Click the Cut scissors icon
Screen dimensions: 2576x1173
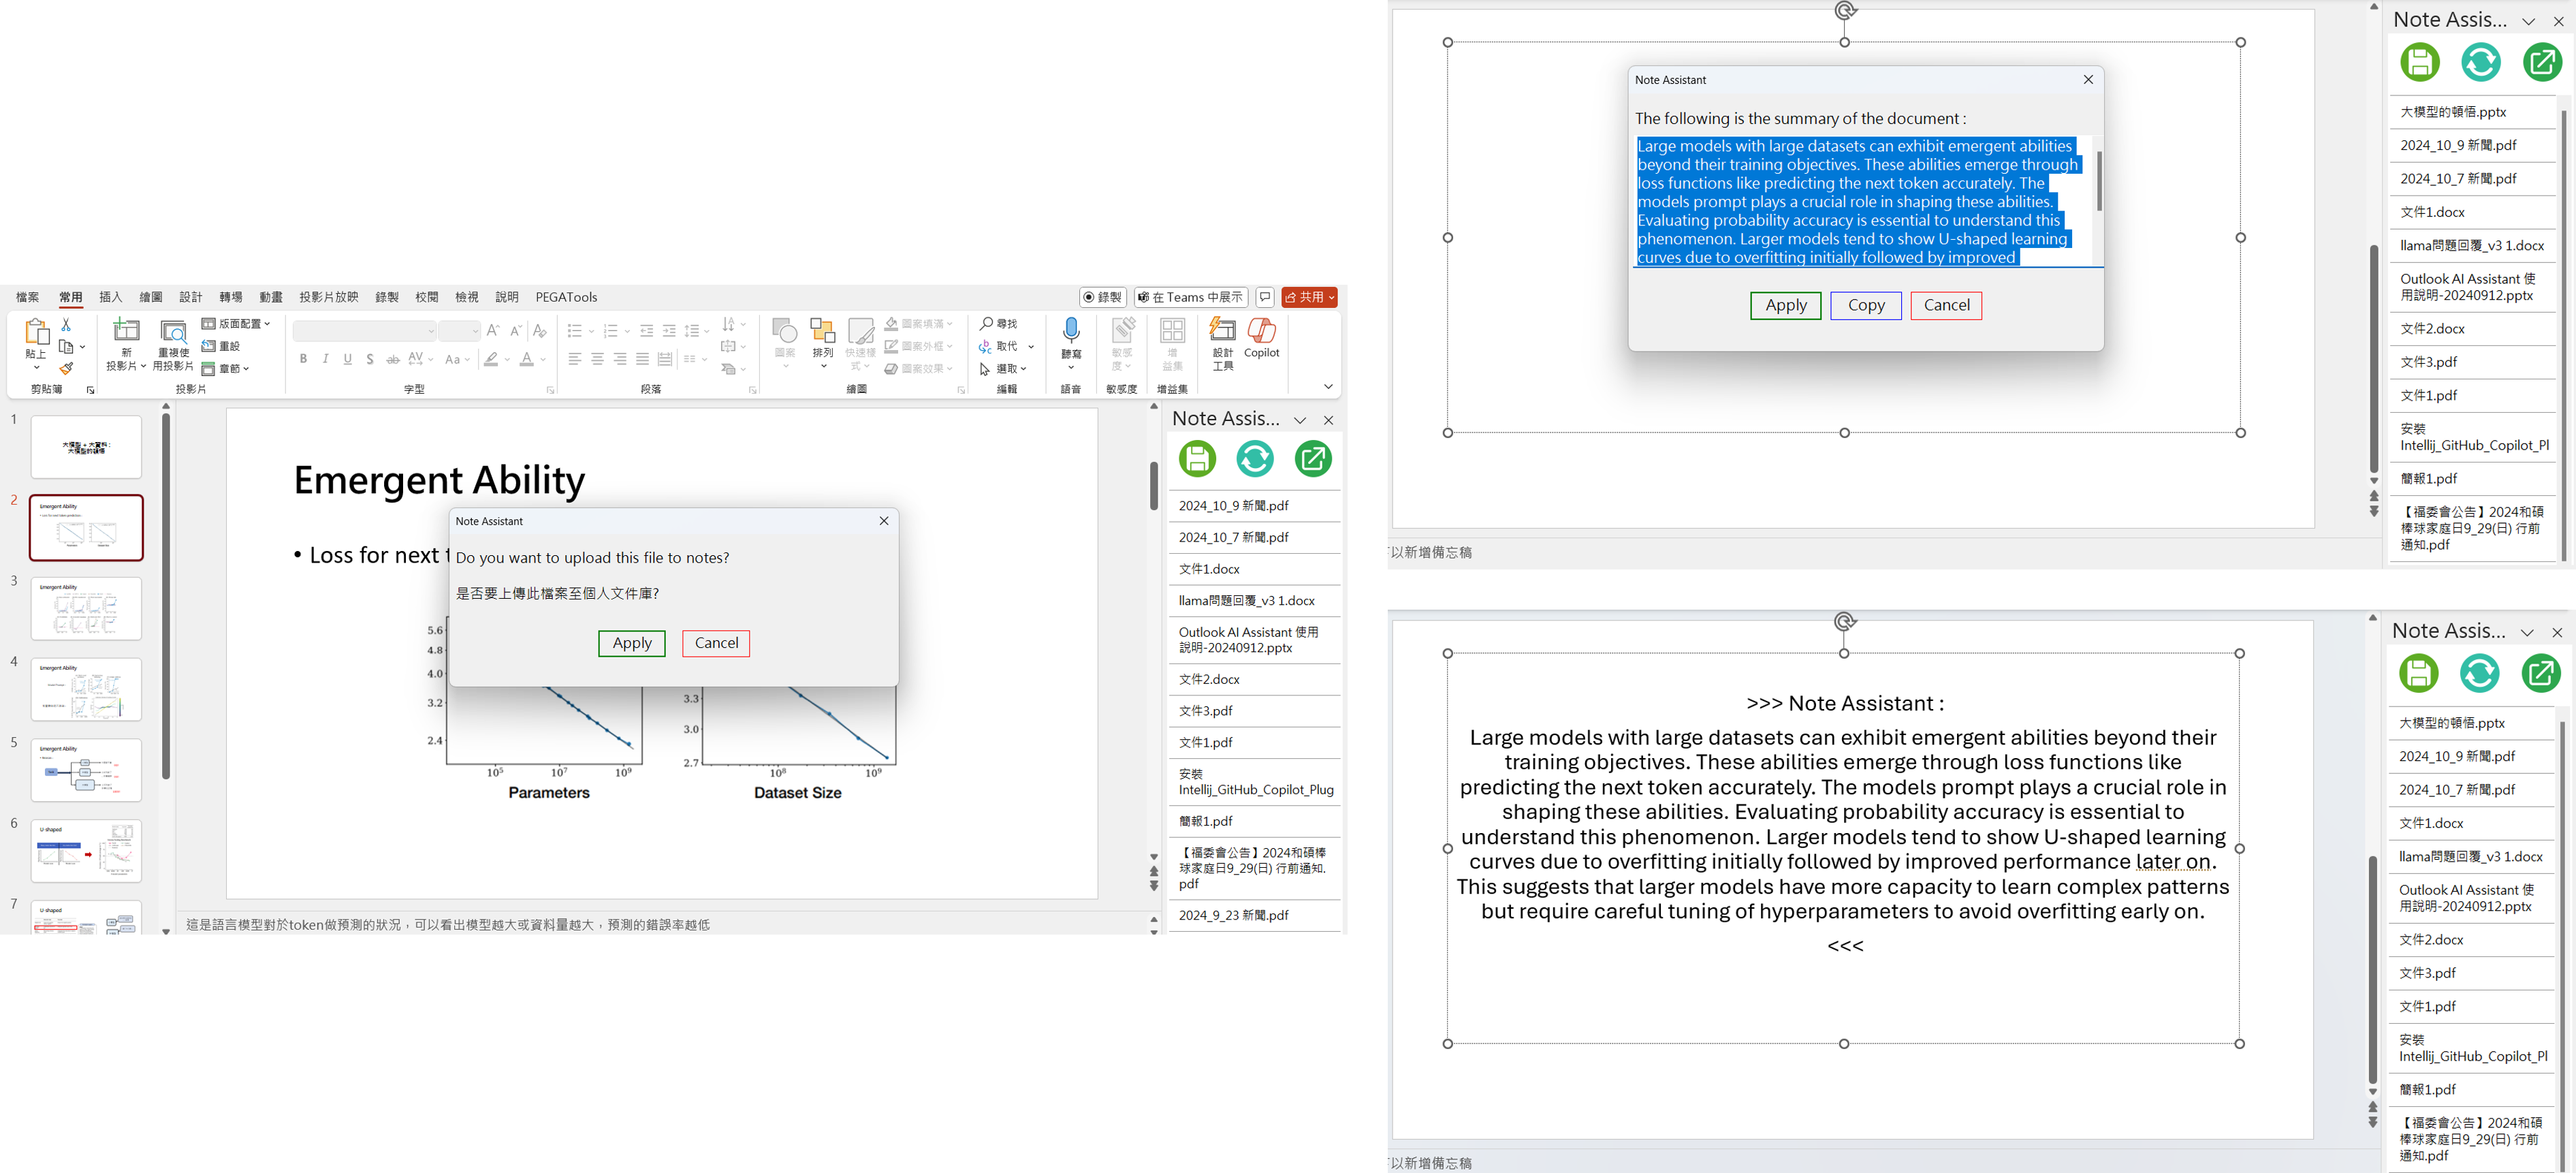[66, 325]
